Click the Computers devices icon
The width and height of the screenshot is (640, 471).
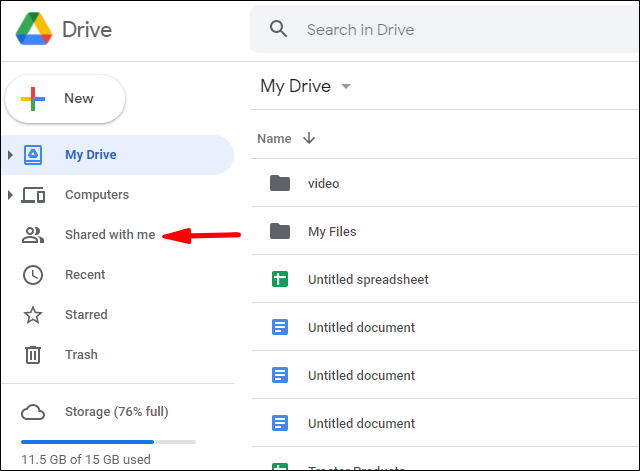pyautogui.click(x=33, y=195)
